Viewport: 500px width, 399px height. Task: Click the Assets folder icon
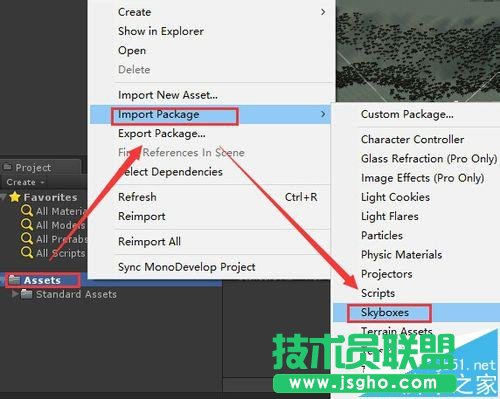14,280
